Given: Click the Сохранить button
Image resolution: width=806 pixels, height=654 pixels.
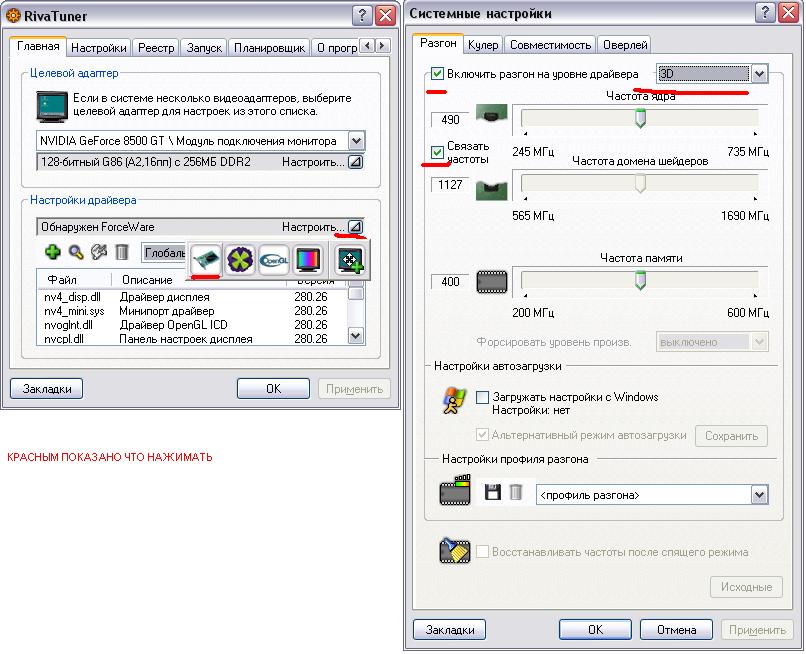Looking at the screenshot, I should pyautogui.click(x=731, y=436).
